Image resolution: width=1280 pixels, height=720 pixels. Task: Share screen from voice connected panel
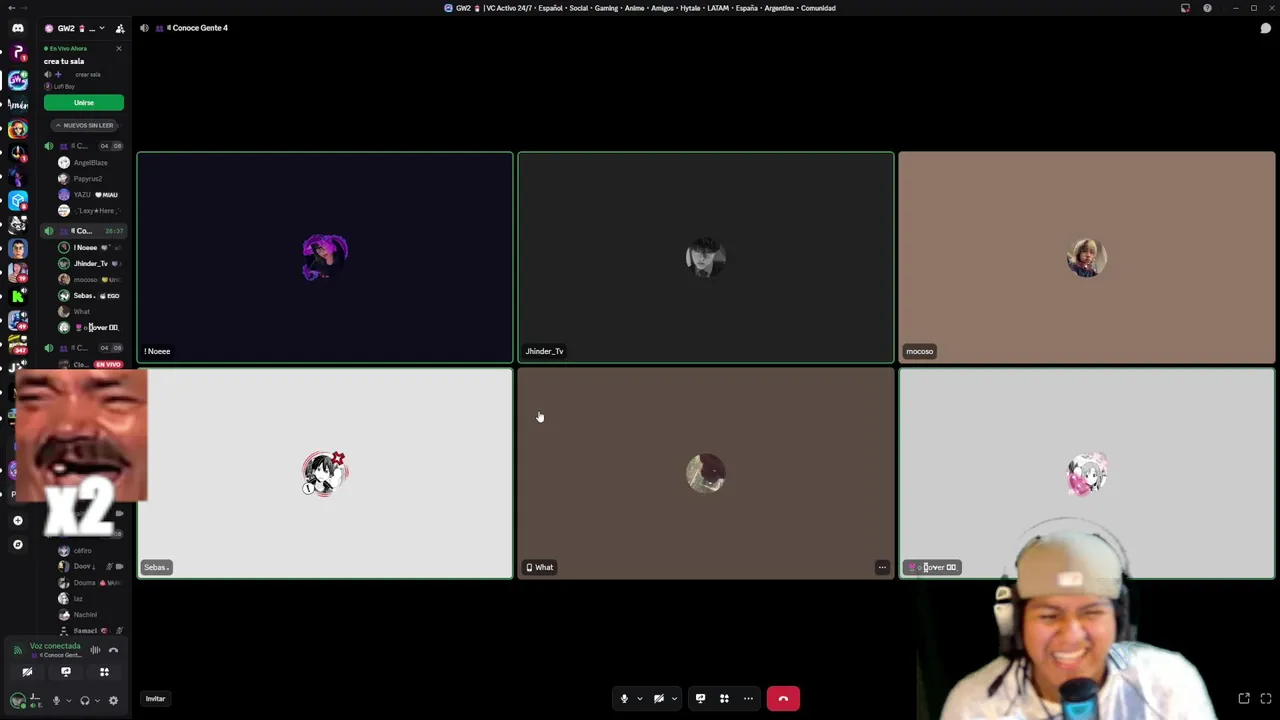66,672
